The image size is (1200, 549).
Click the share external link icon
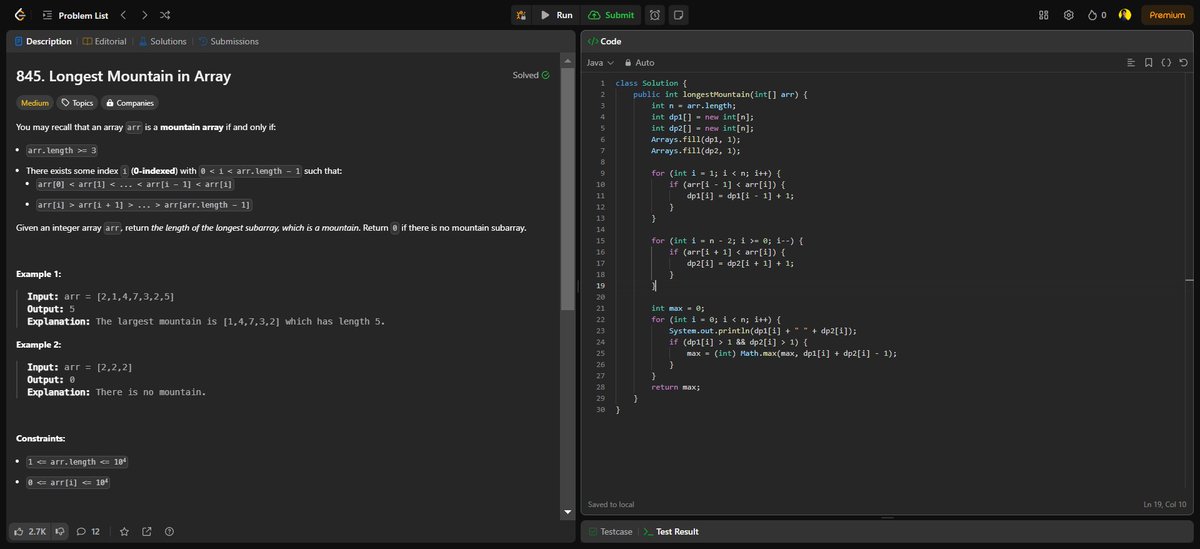[147, 531]
